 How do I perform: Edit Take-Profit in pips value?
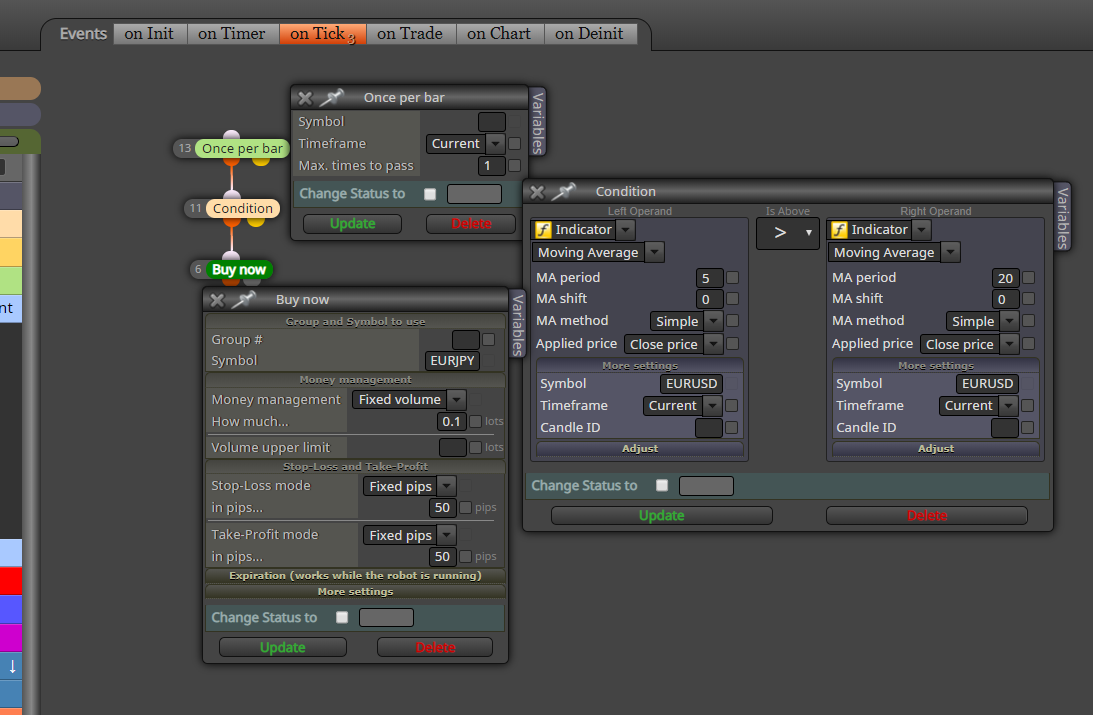[x=442, y=556]
